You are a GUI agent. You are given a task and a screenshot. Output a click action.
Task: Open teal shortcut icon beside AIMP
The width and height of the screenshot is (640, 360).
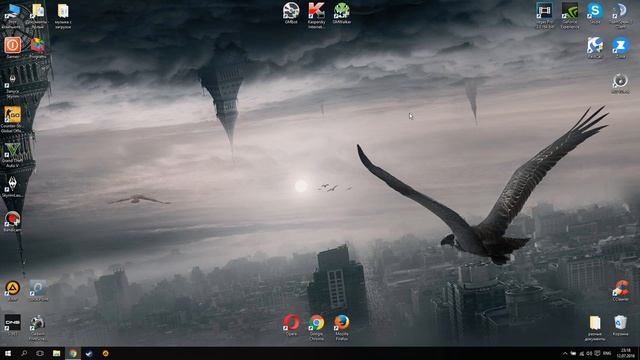38,288
